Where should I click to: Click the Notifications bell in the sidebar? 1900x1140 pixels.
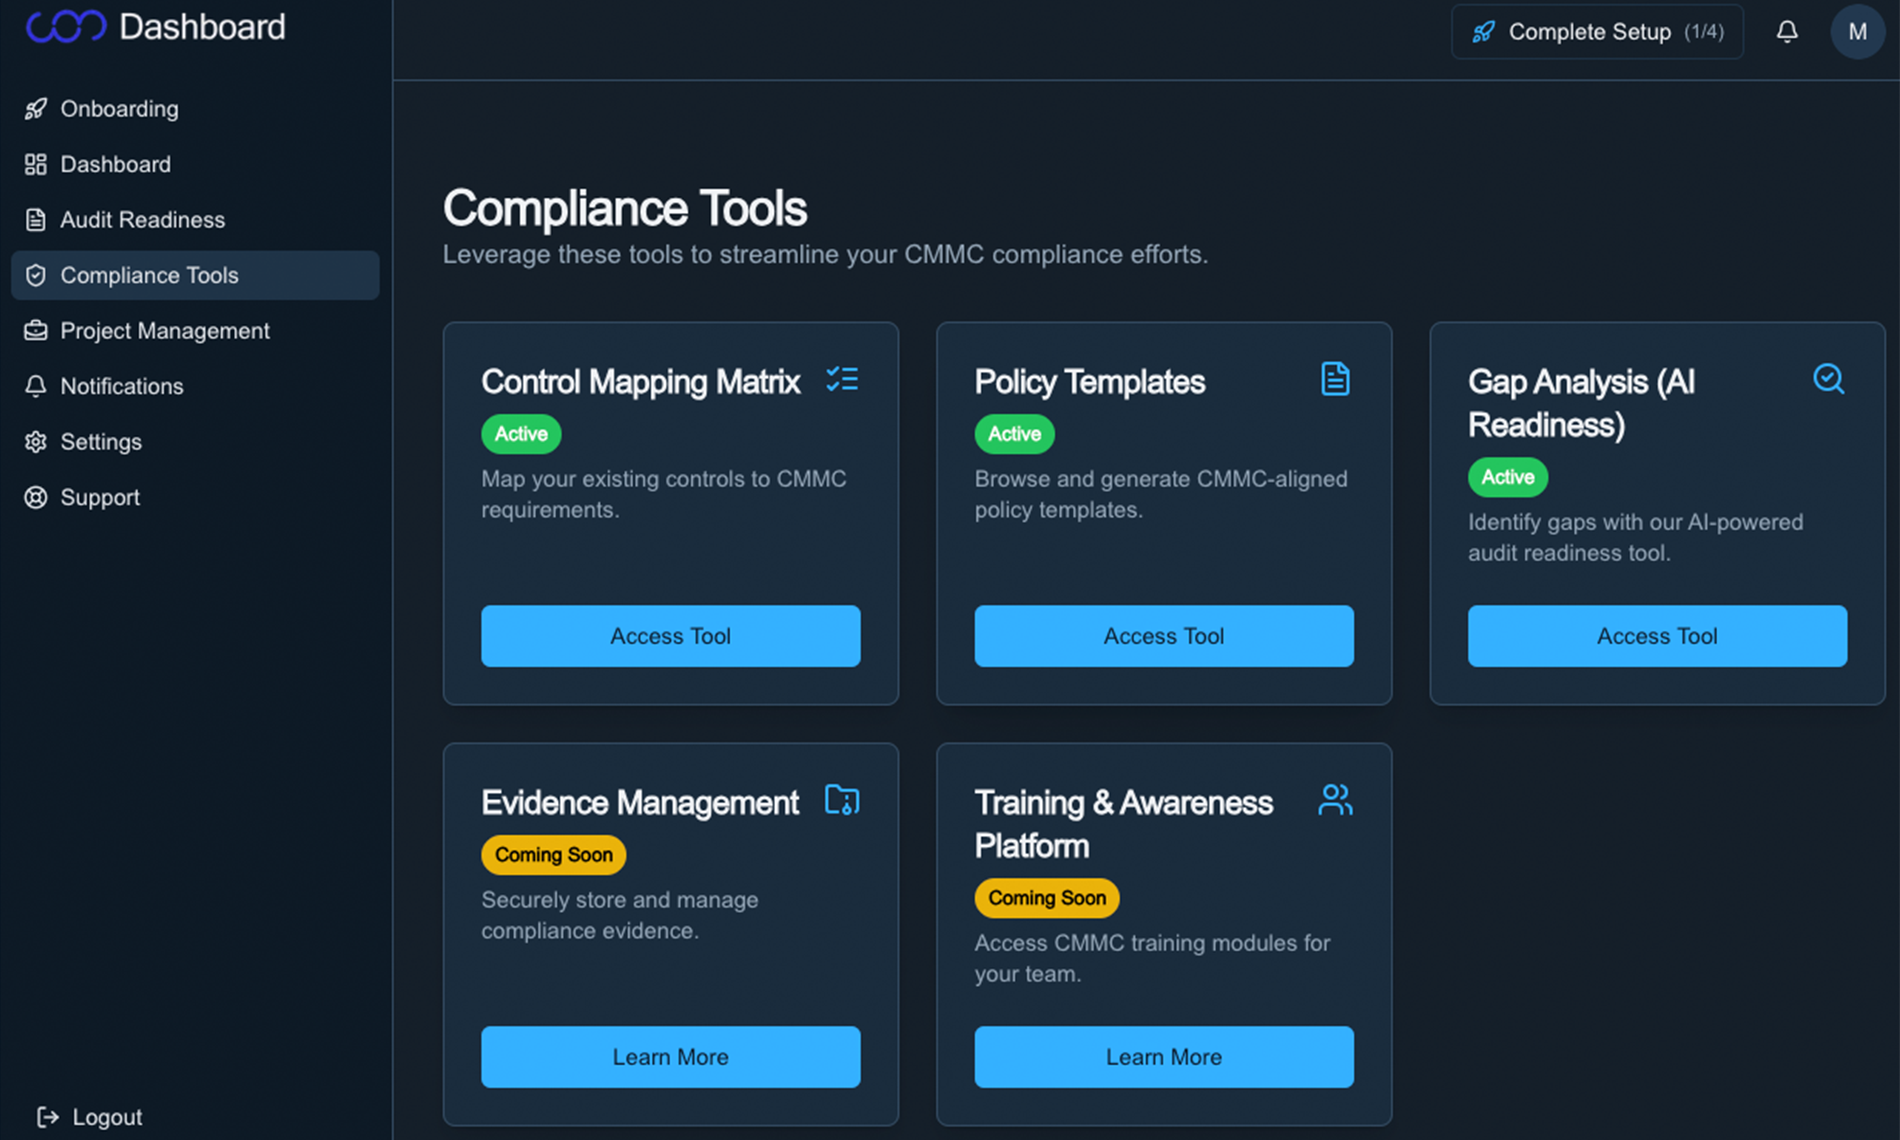[36, 386]
